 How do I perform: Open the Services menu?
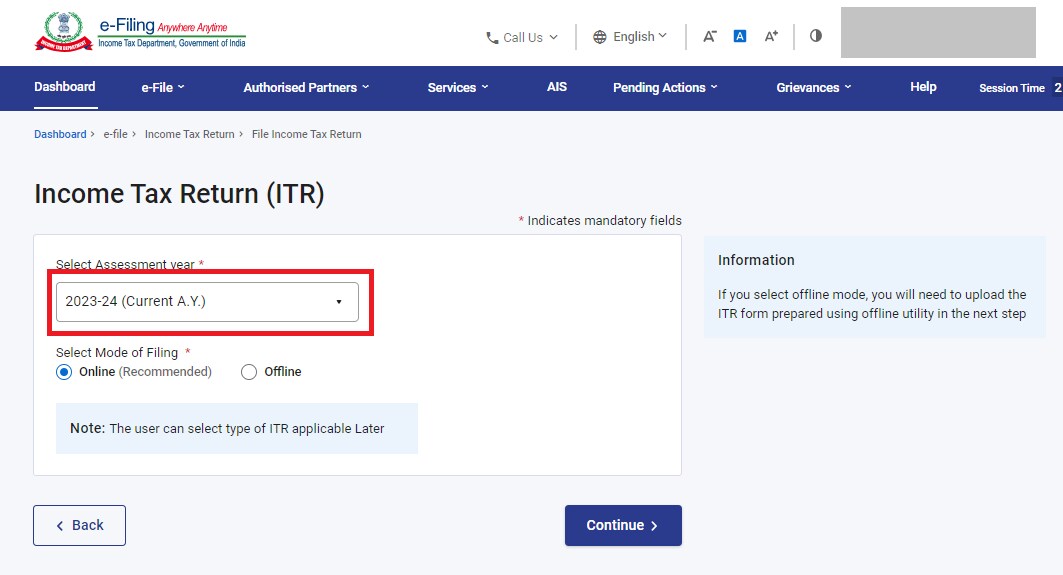click(x=458, y=88)
